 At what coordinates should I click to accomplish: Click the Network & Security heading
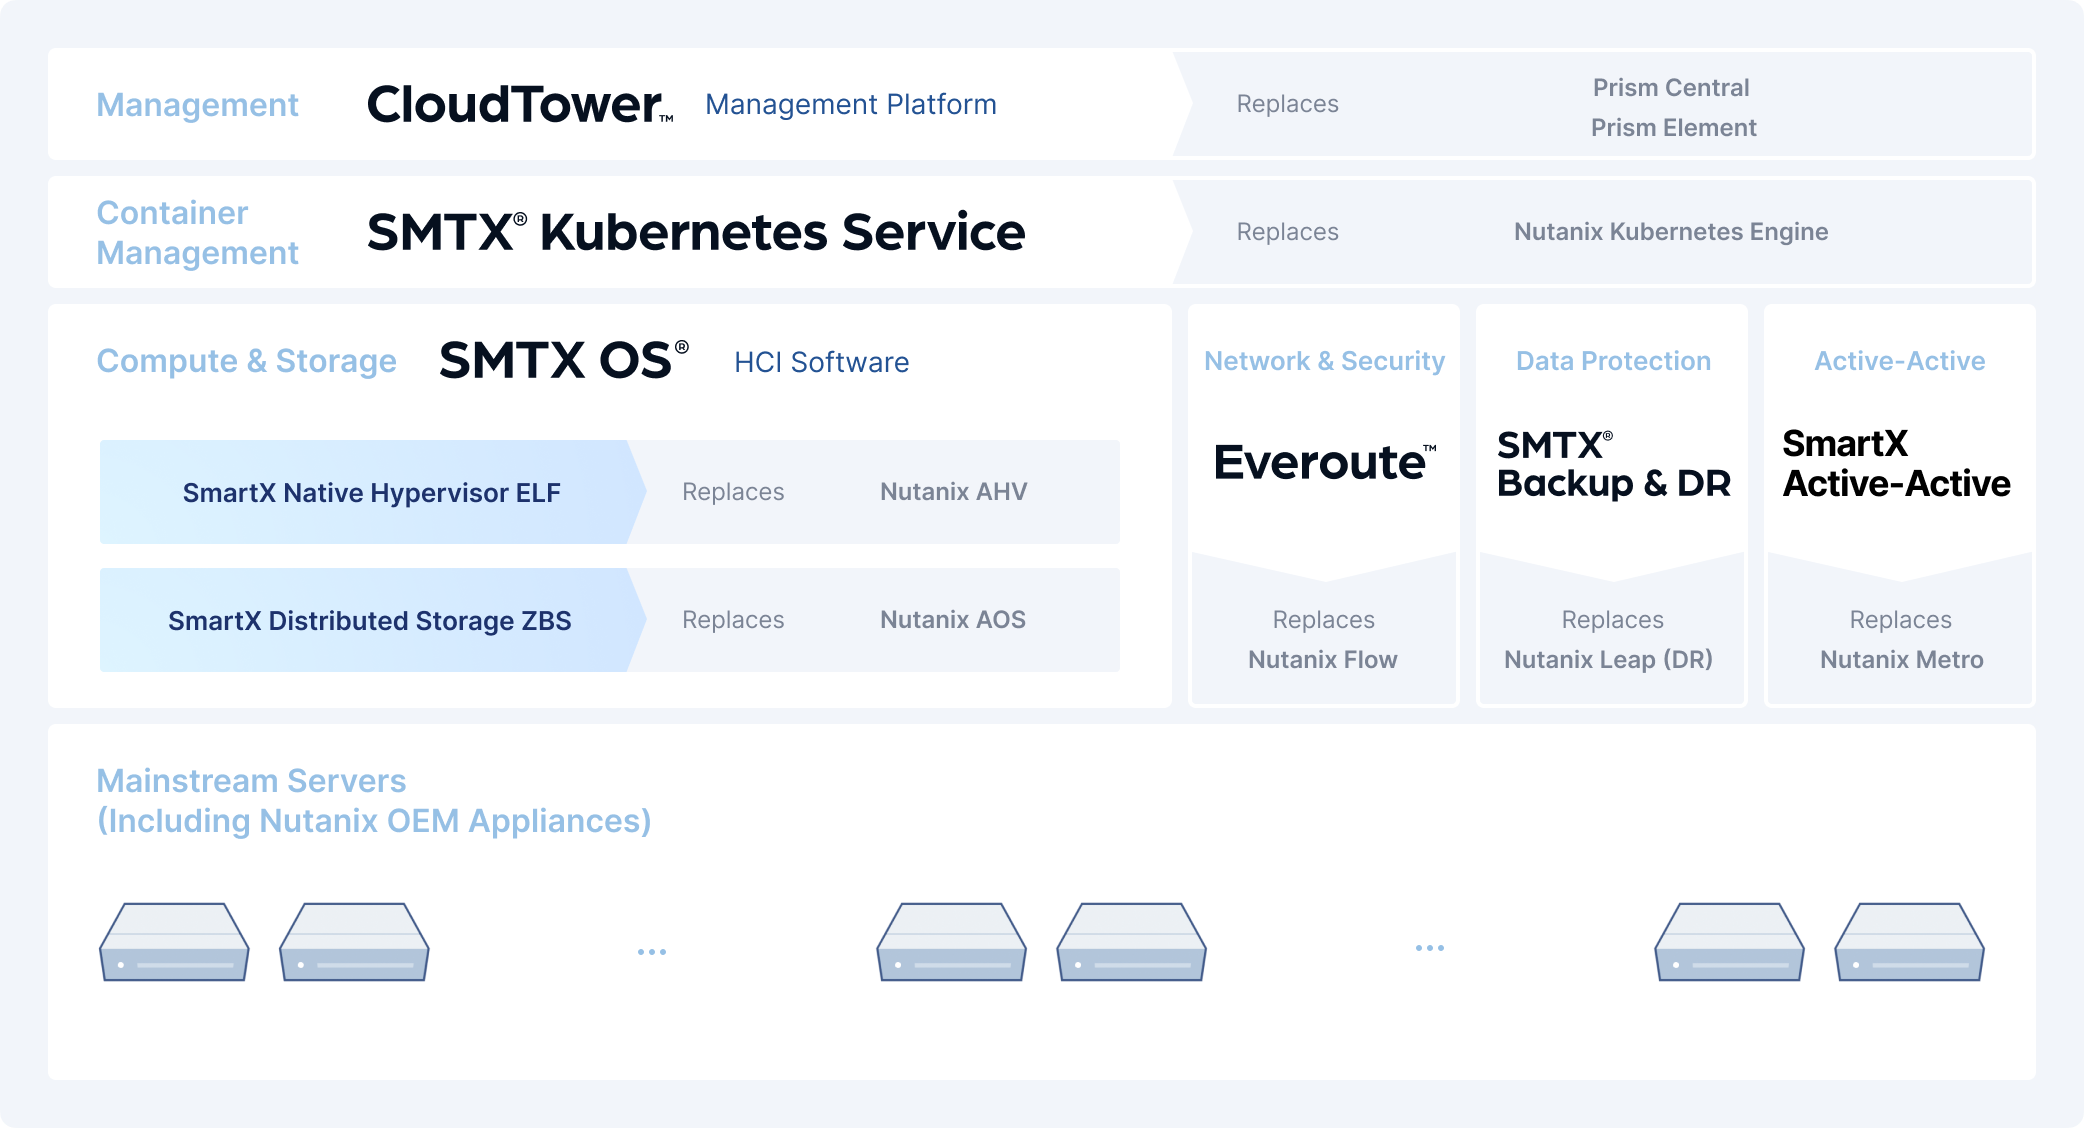tap(1324, 361)
